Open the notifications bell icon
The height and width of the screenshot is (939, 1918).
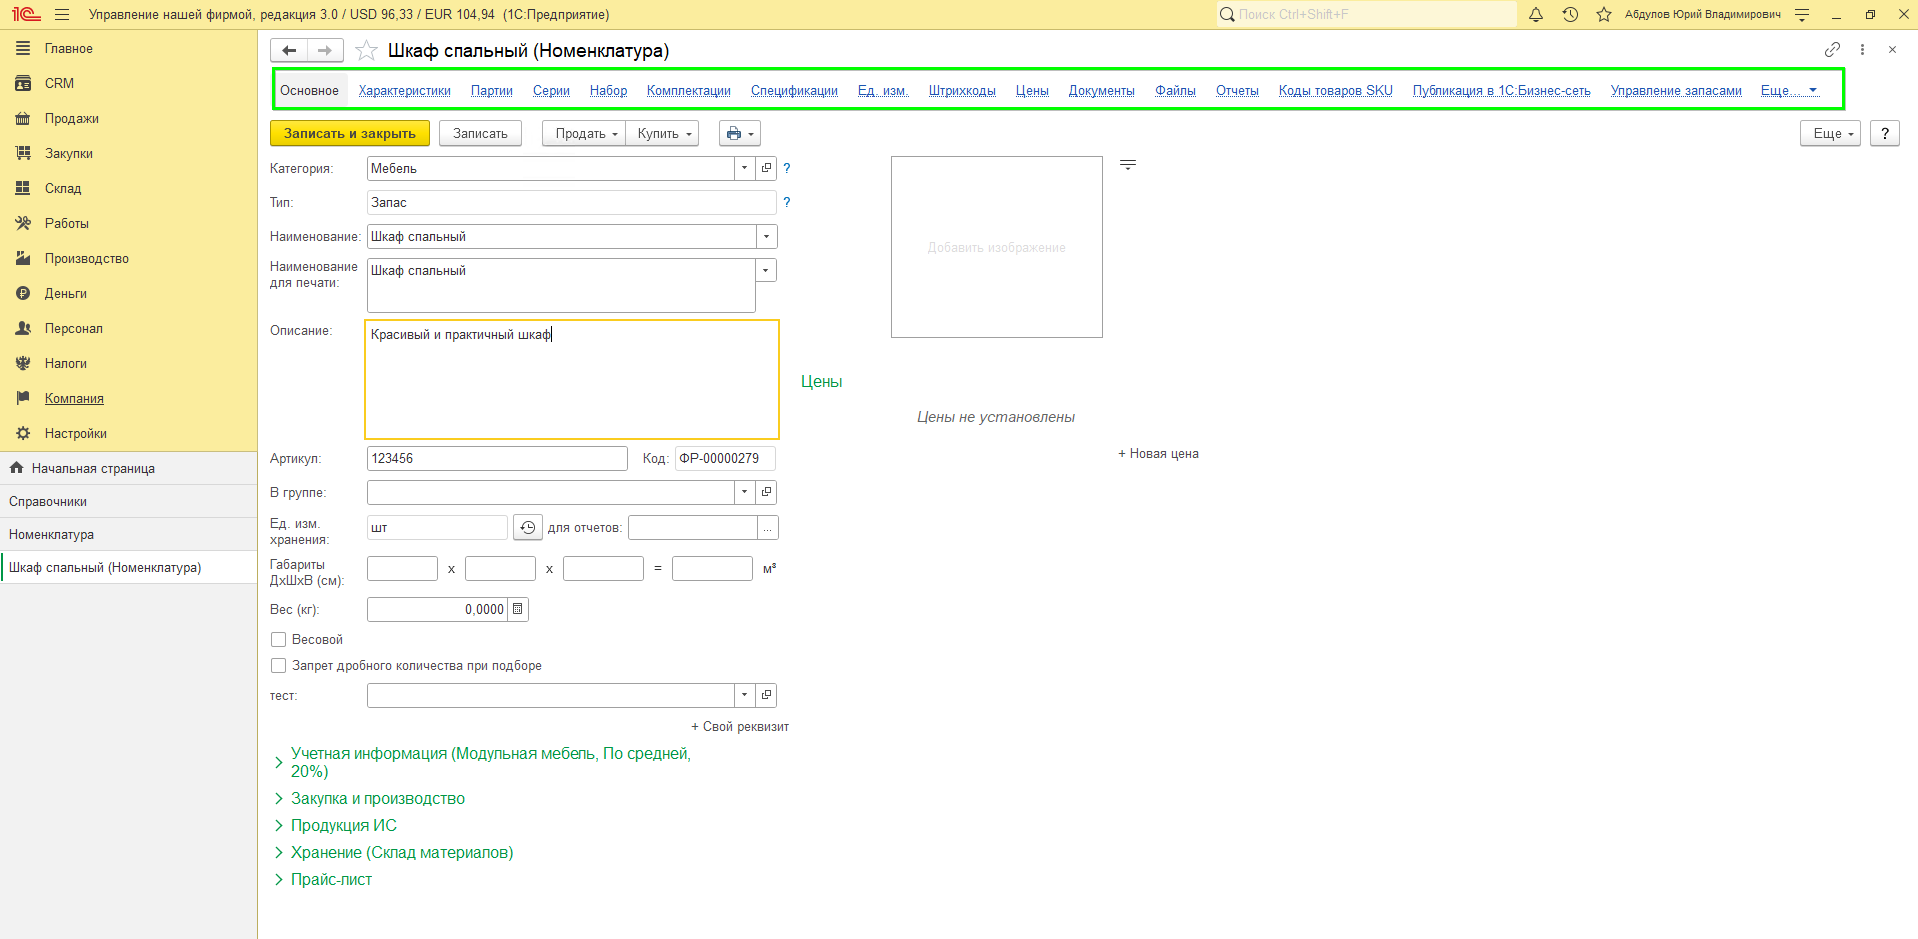[x=1536, y=14]
